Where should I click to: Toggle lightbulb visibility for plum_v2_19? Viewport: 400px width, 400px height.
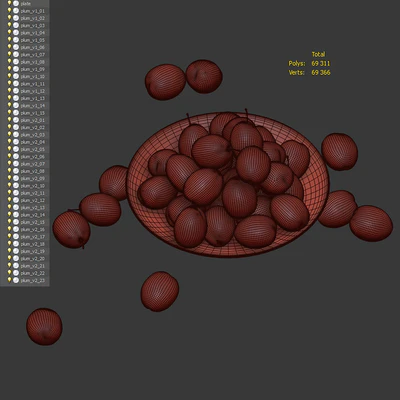pyautogui.click(x=9, y=251)
